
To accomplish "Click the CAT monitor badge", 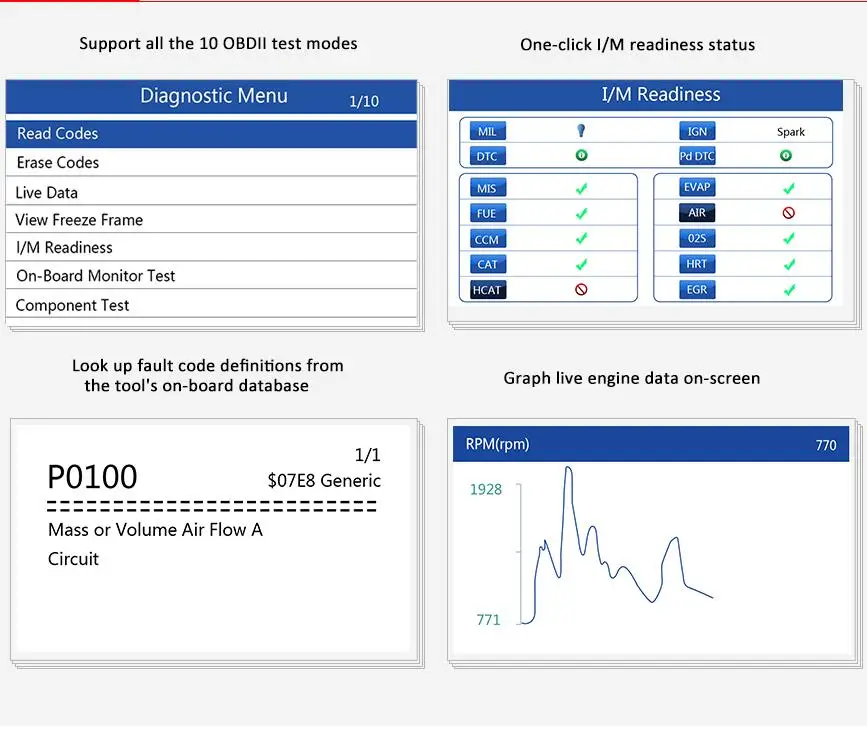I will (487, 264).
